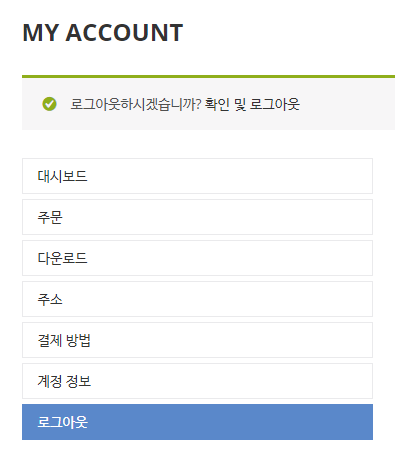Manage addresses via the 주소 tab
Screen dimensions: 395x472
click(x=197, y=299)
